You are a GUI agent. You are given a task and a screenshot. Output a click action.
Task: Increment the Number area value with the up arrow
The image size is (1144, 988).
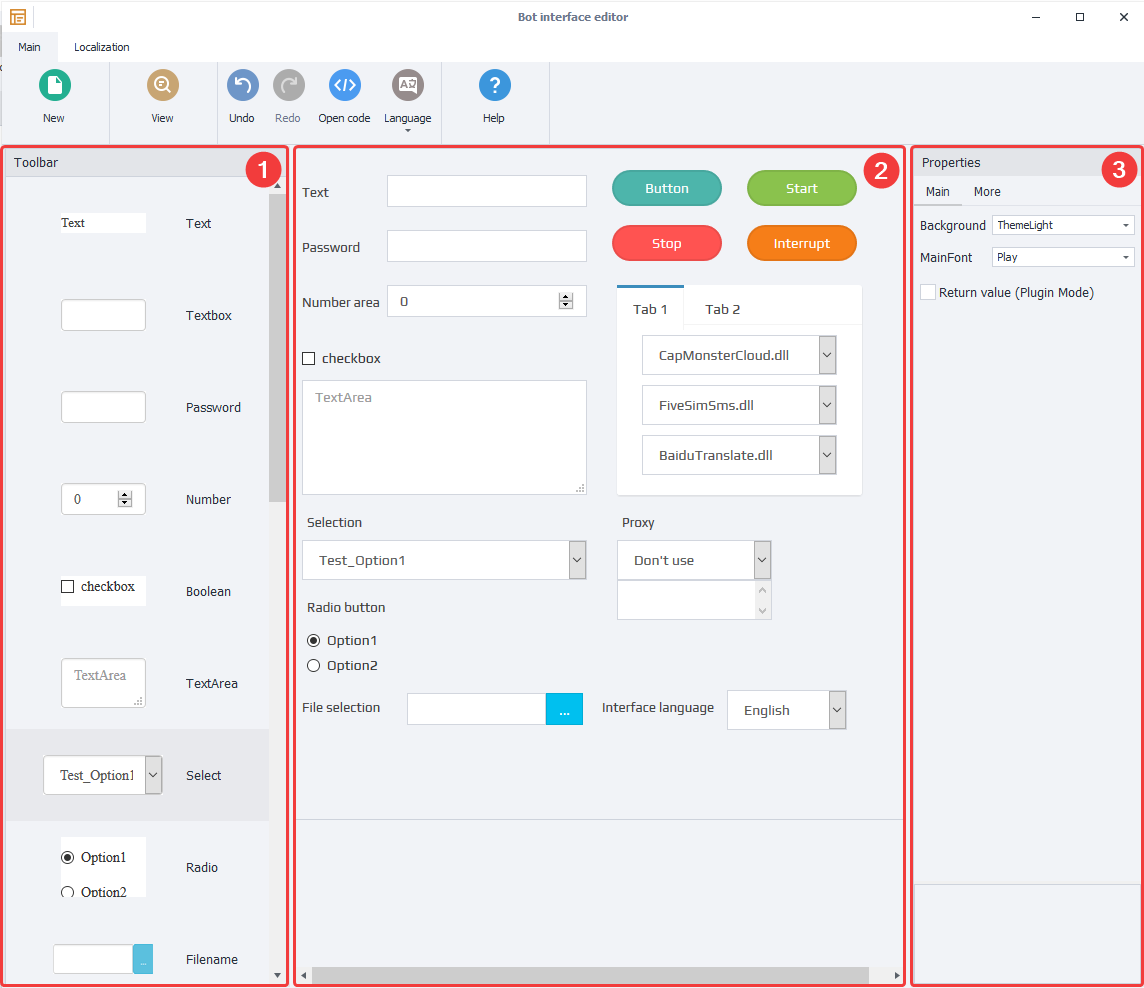click(x=567, y=295)
